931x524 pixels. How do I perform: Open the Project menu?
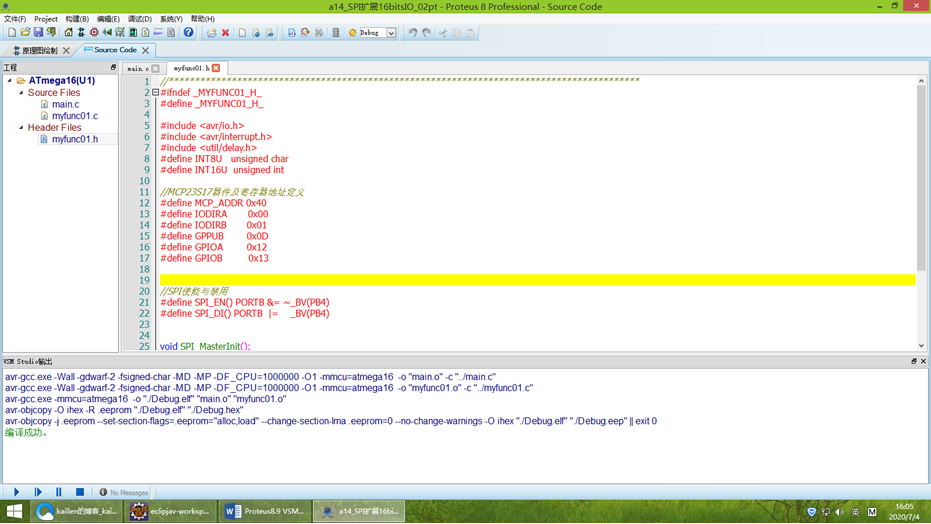(x=46, y=19)
